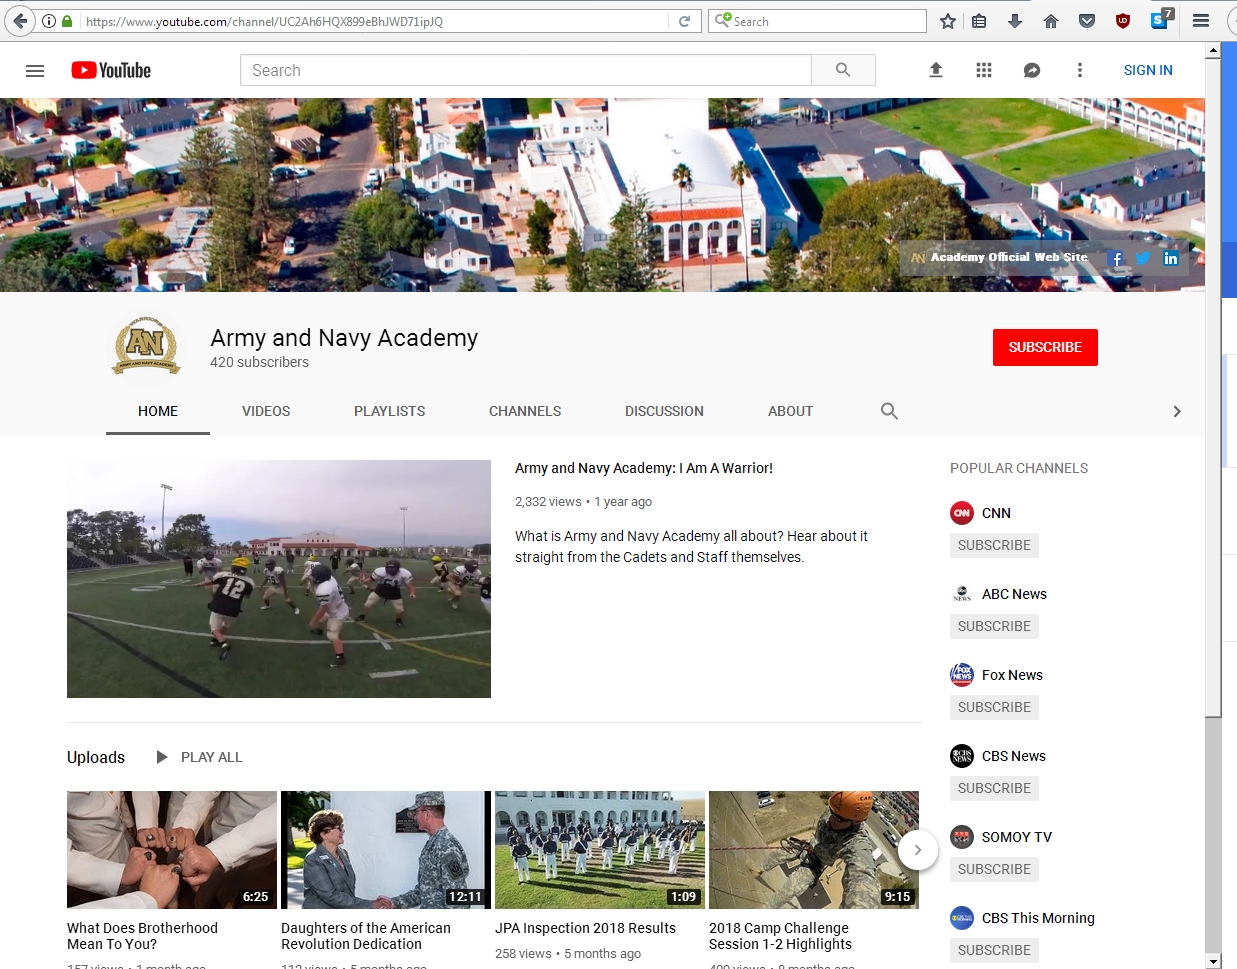
Task: Go to YouTube home via the logo
Action: tap(111, 70)
